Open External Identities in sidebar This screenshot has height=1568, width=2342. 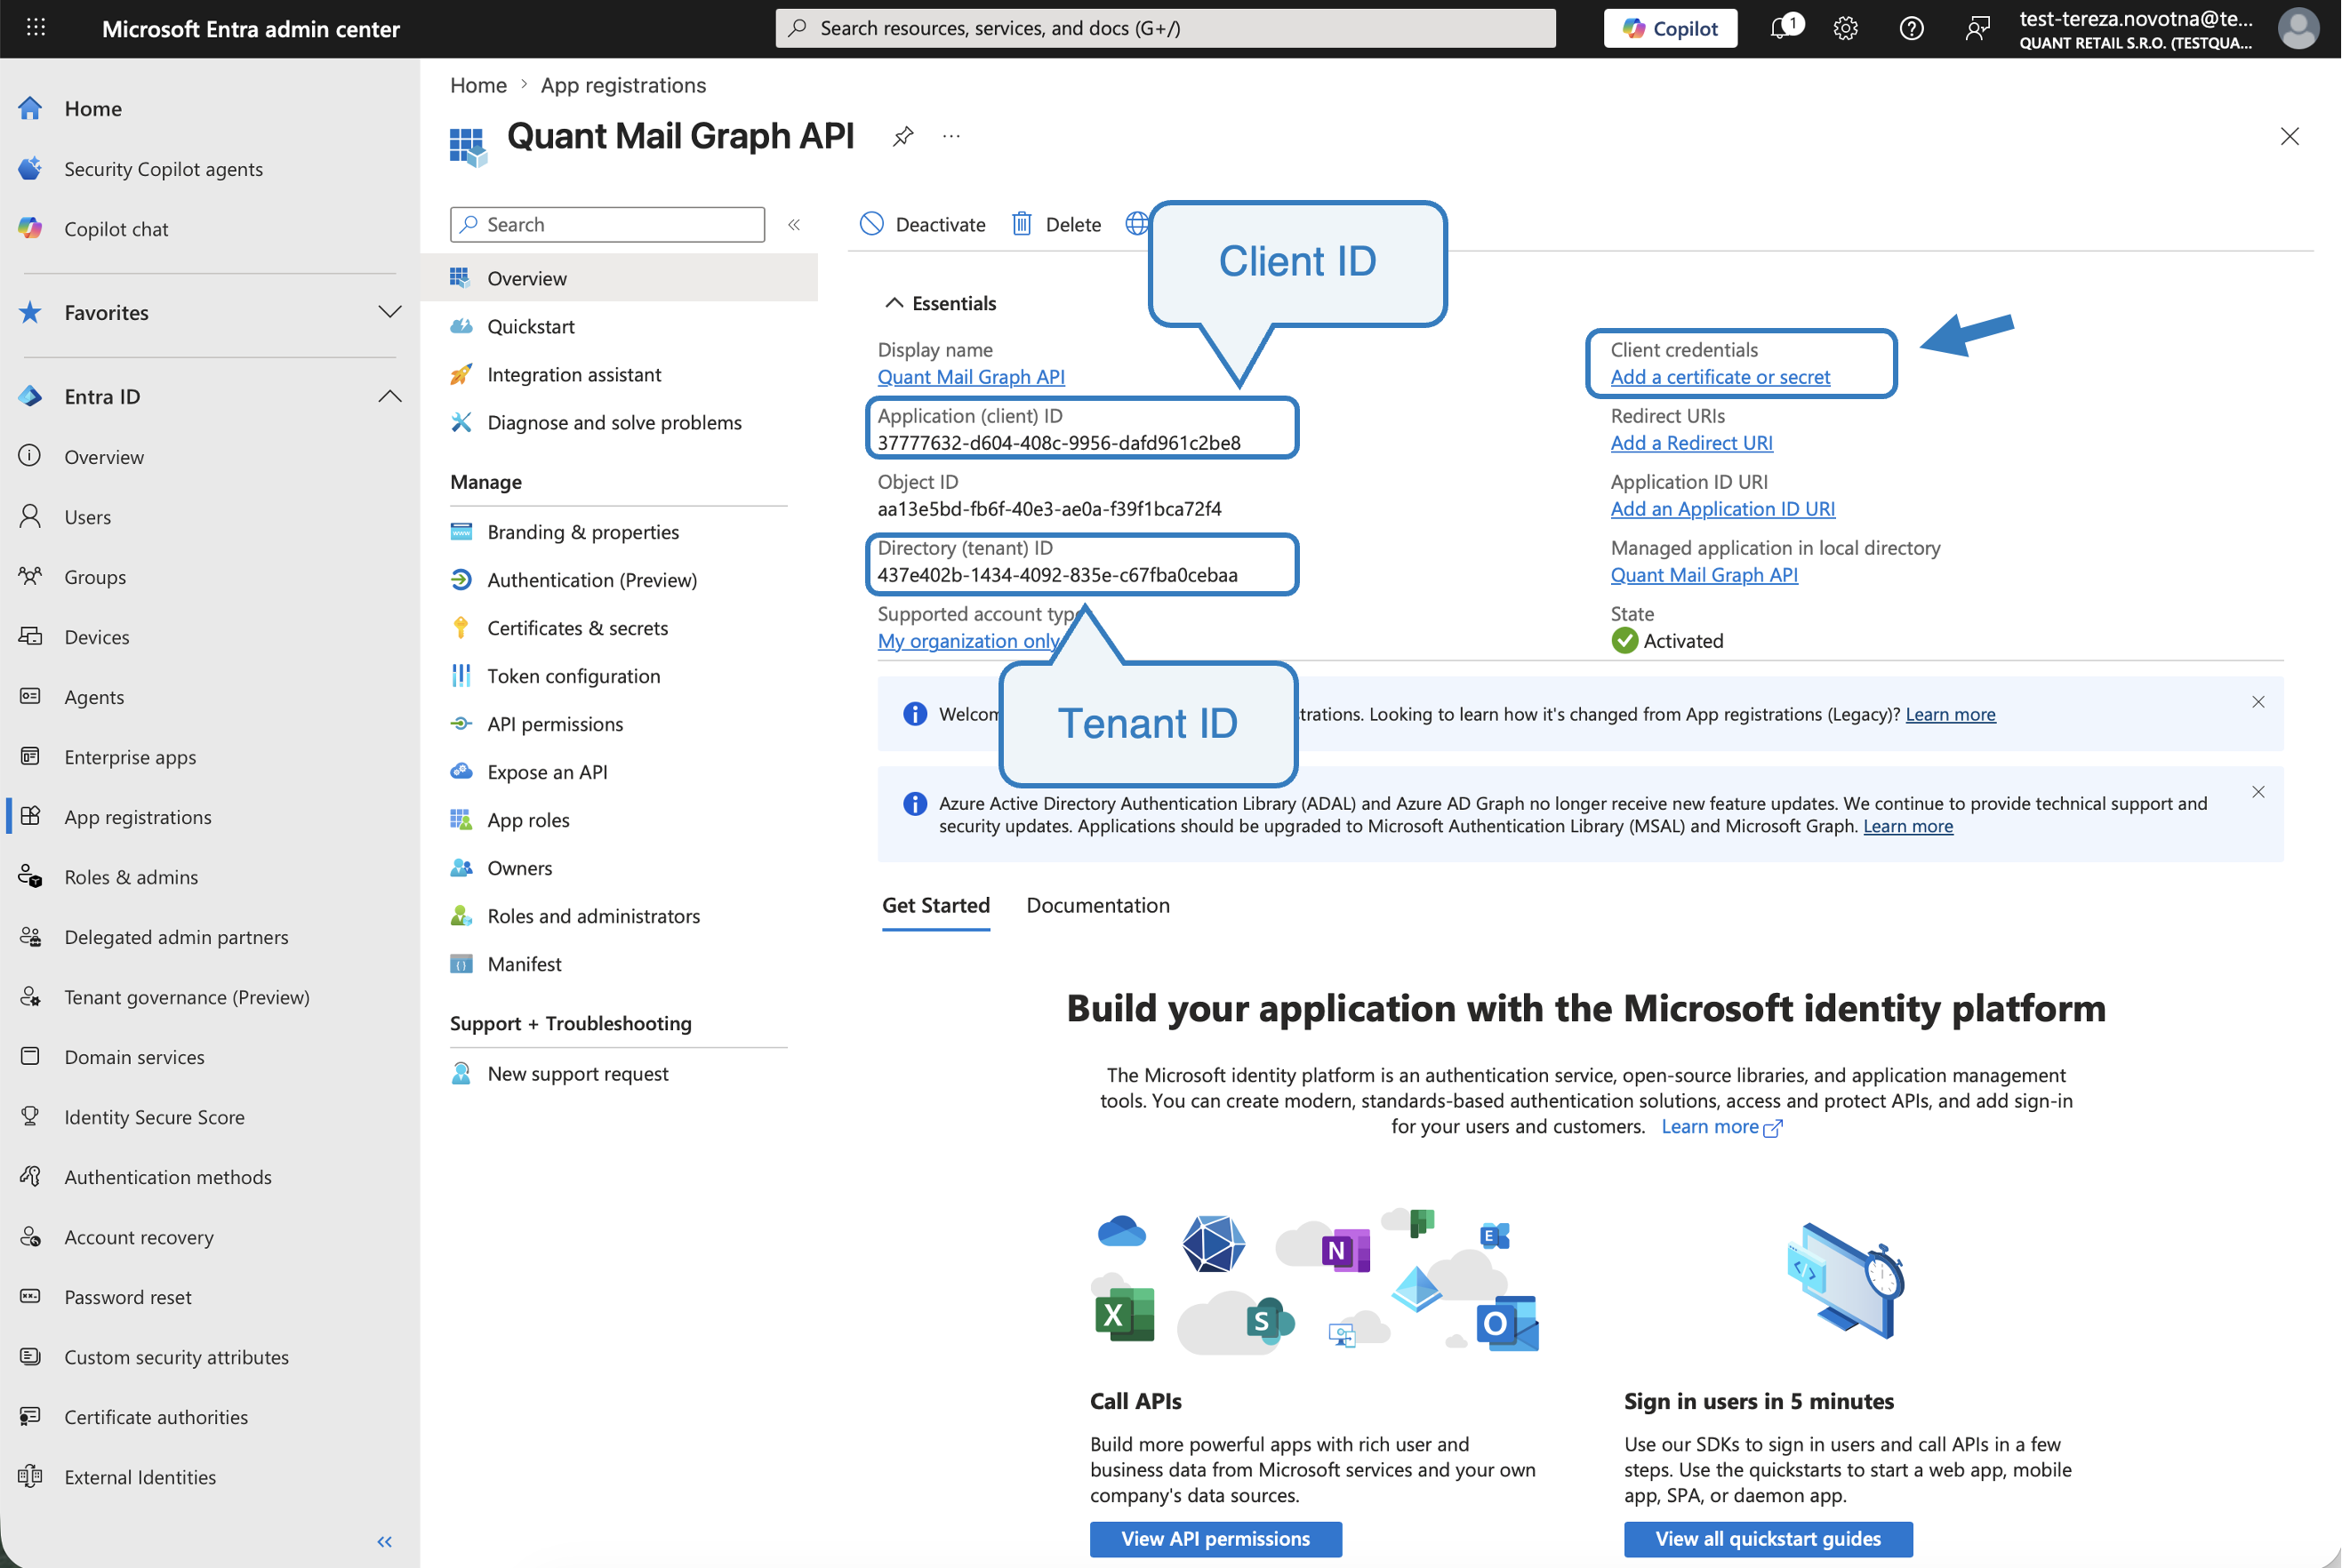point(140,1477)
